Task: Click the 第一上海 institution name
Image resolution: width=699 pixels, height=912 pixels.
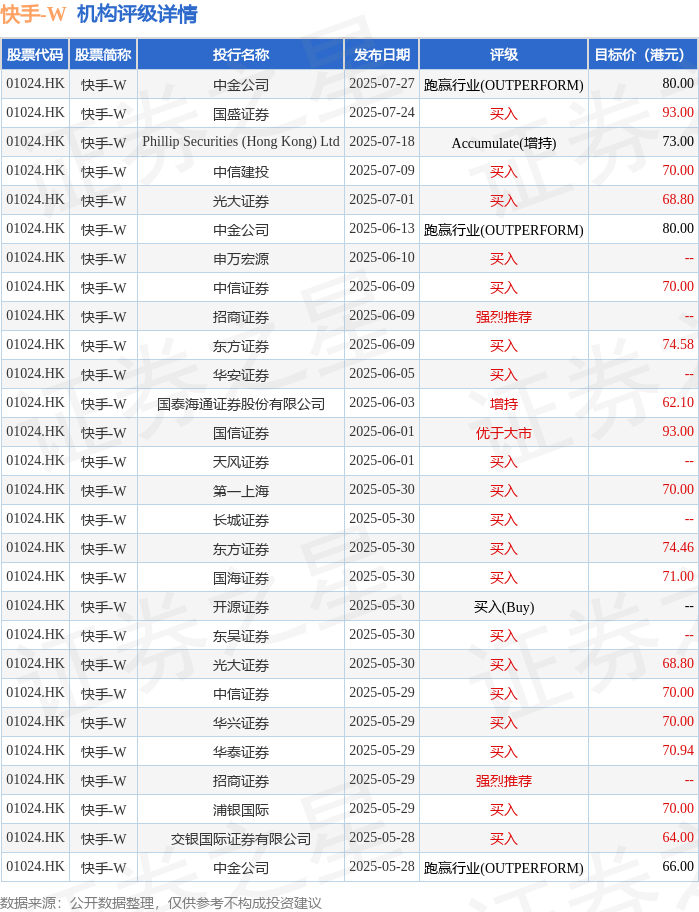Action: (x=241, y=491)
